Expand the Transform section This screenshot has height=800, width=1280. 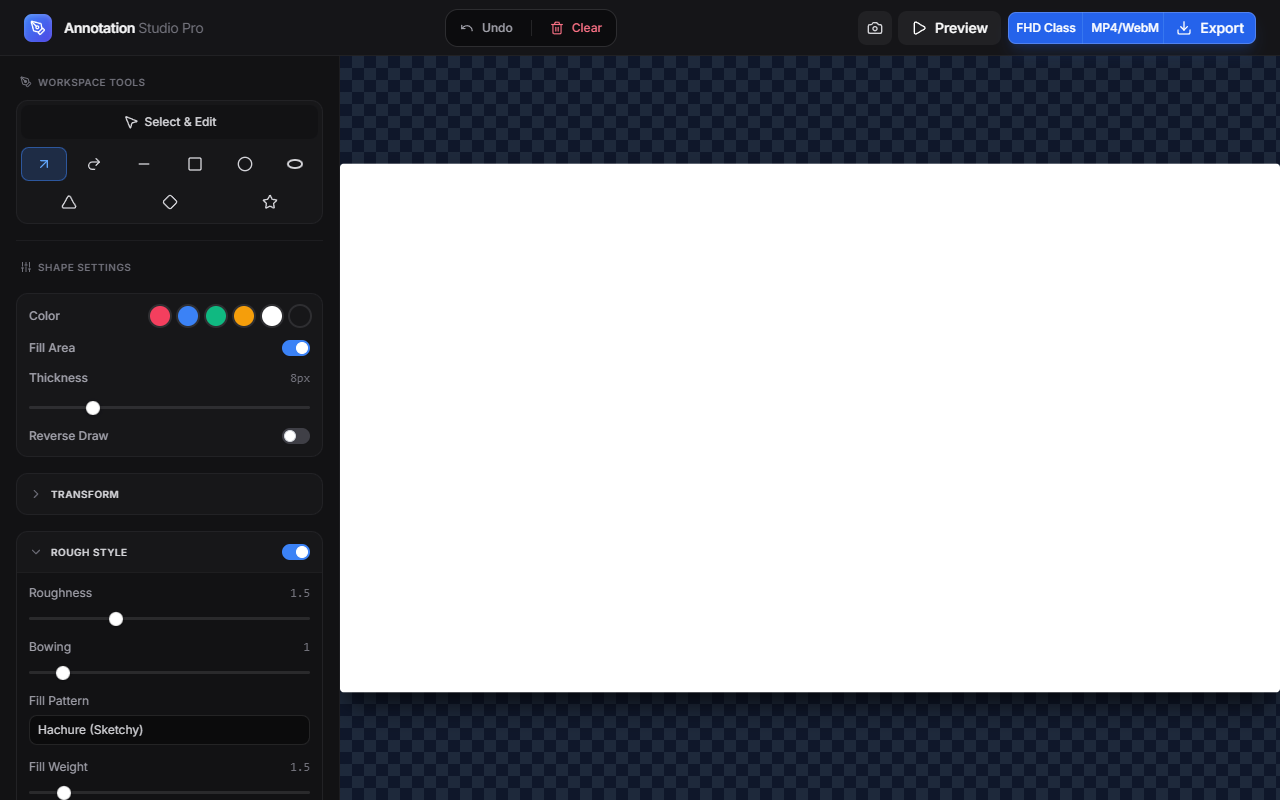[170, 494]
